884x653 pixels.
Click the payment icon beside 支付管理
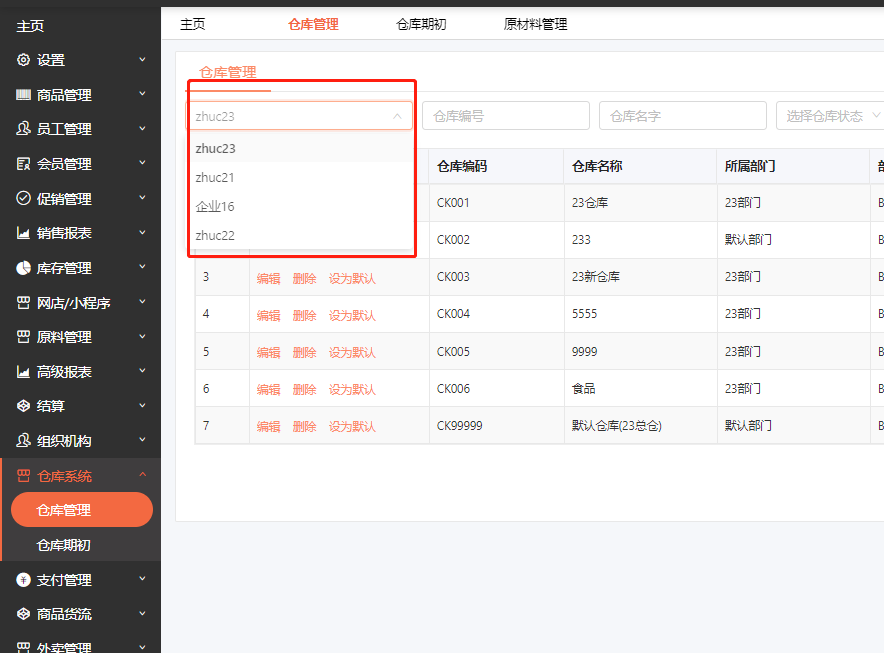click(x=24, y=580)
